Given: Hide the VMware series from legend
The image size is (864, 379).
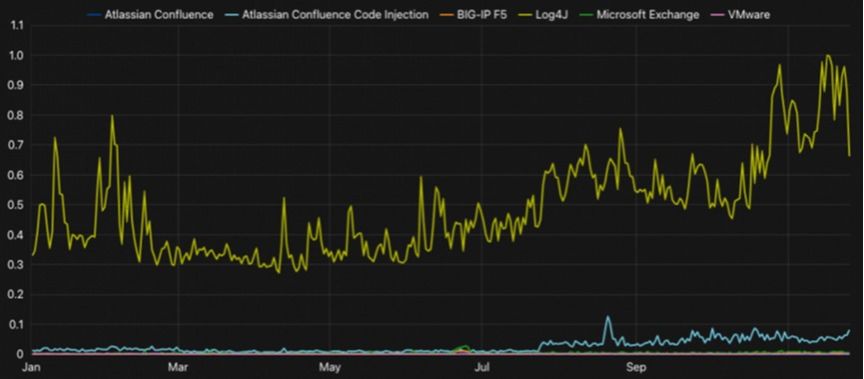Looking at the screenshot, I should 748,14.
